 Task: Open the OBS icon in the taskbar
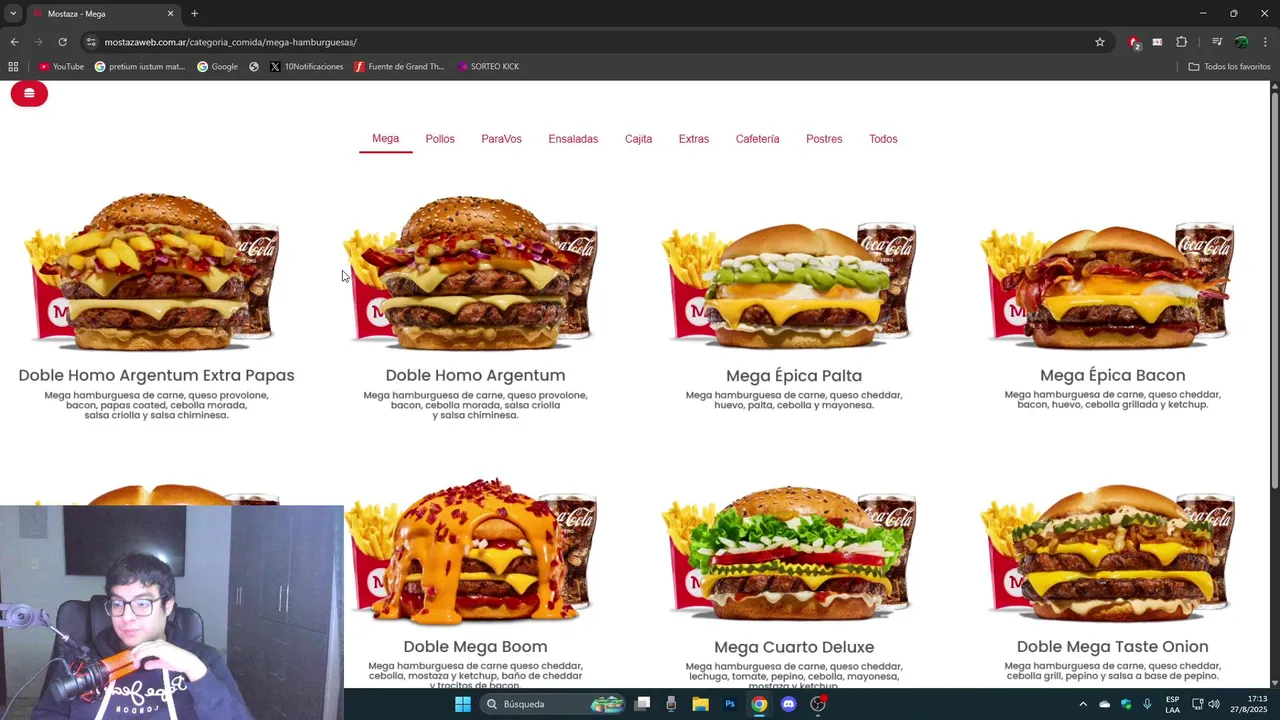click(818, 704)
